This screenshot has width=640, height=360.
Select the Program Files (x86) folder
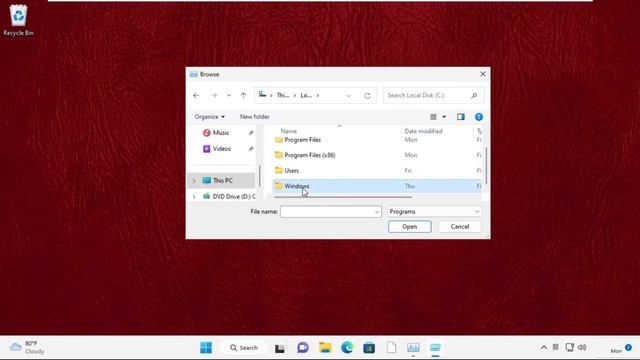pos(310,155)
